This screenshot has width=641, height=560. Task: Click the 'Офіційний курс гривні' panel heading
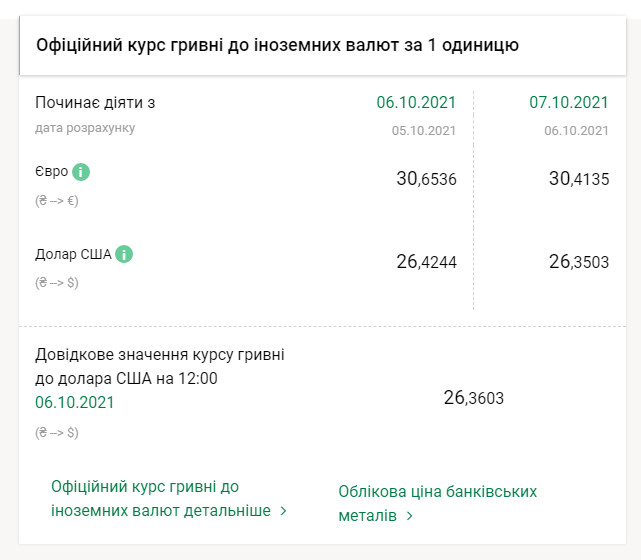277,45
